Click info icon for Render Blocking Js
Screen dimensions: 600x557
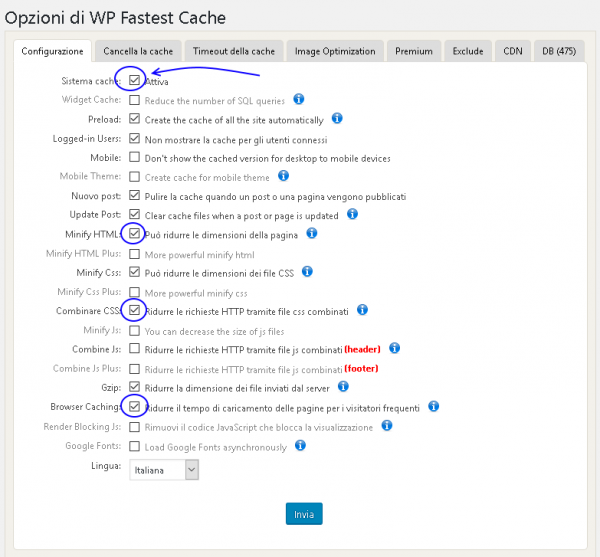coord(387,426)
